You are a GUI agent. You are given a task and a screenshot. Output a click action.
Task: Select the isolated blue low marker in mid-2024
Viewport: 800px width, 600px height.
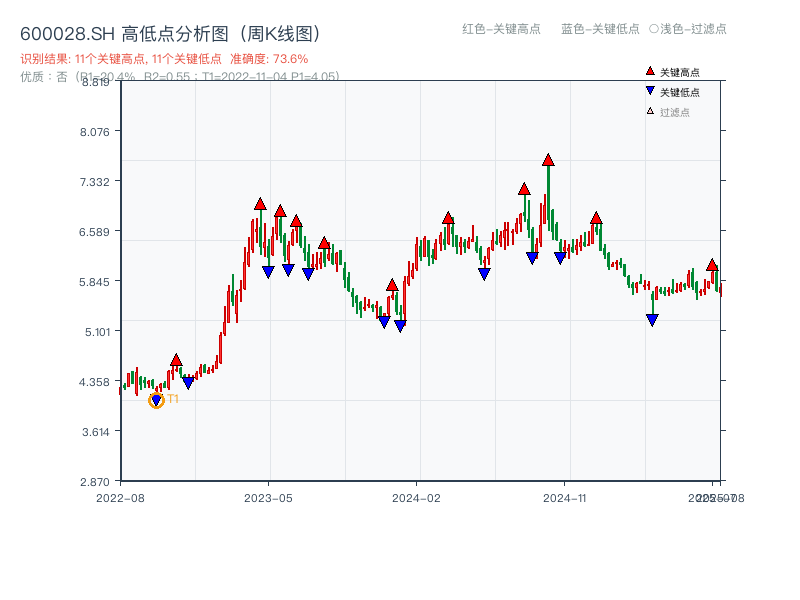click(x=484, y=274)
